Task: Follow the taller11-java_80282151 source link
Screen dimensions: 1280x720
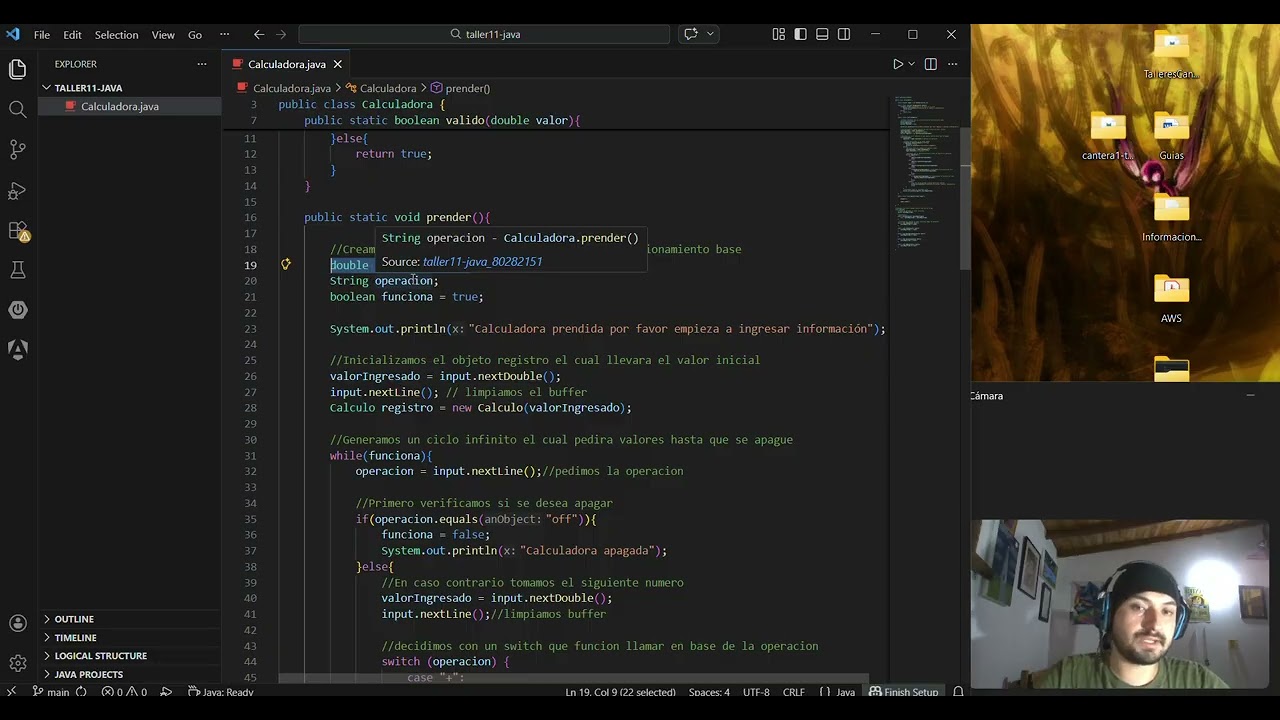Action: point(482,262)
